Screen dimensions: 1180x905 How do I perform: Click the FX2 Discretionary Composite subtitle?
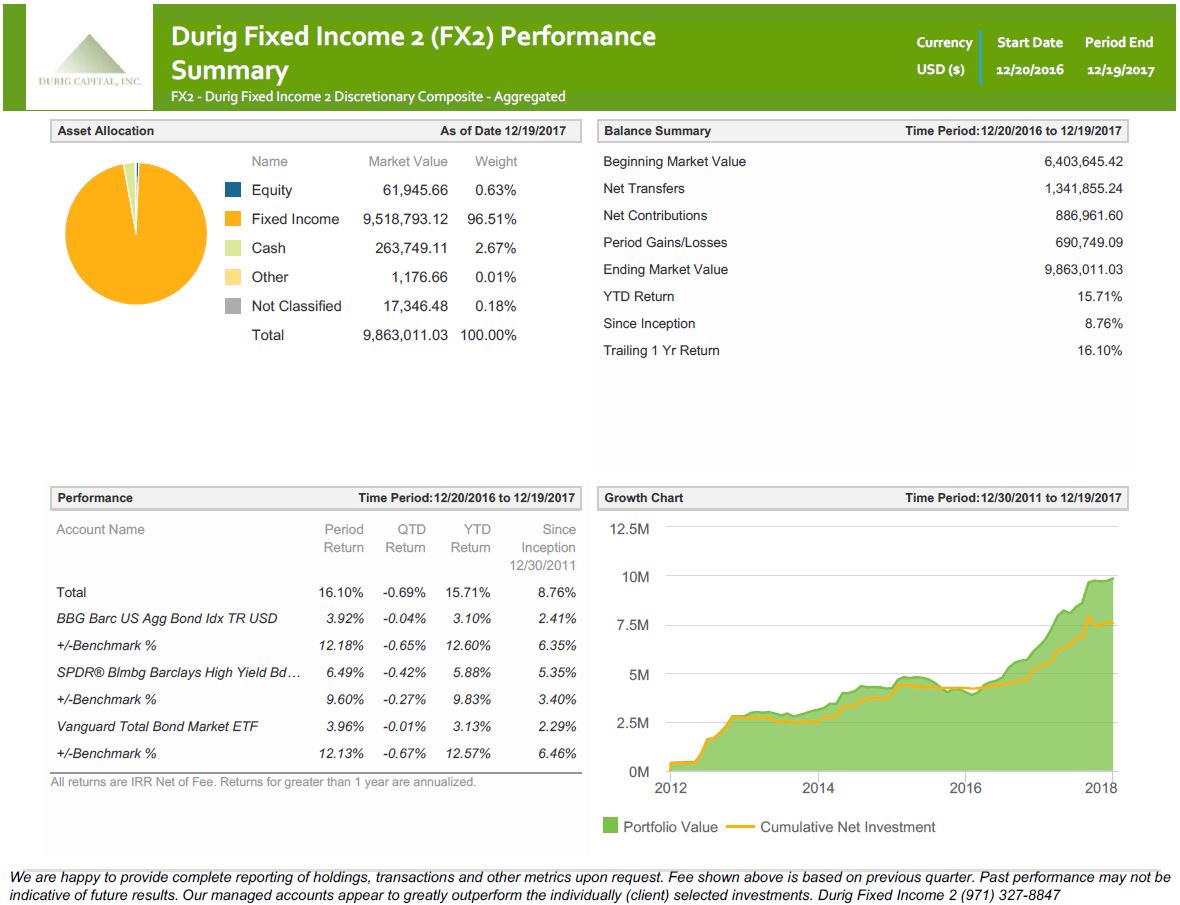tap(368, 96)
